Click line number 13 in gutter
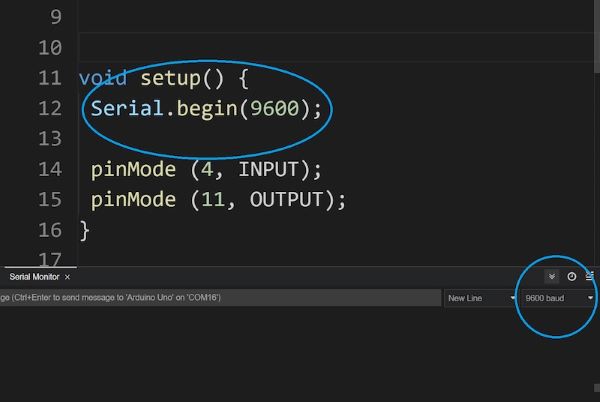The image size is (600, 402). (x=50, y=139)
